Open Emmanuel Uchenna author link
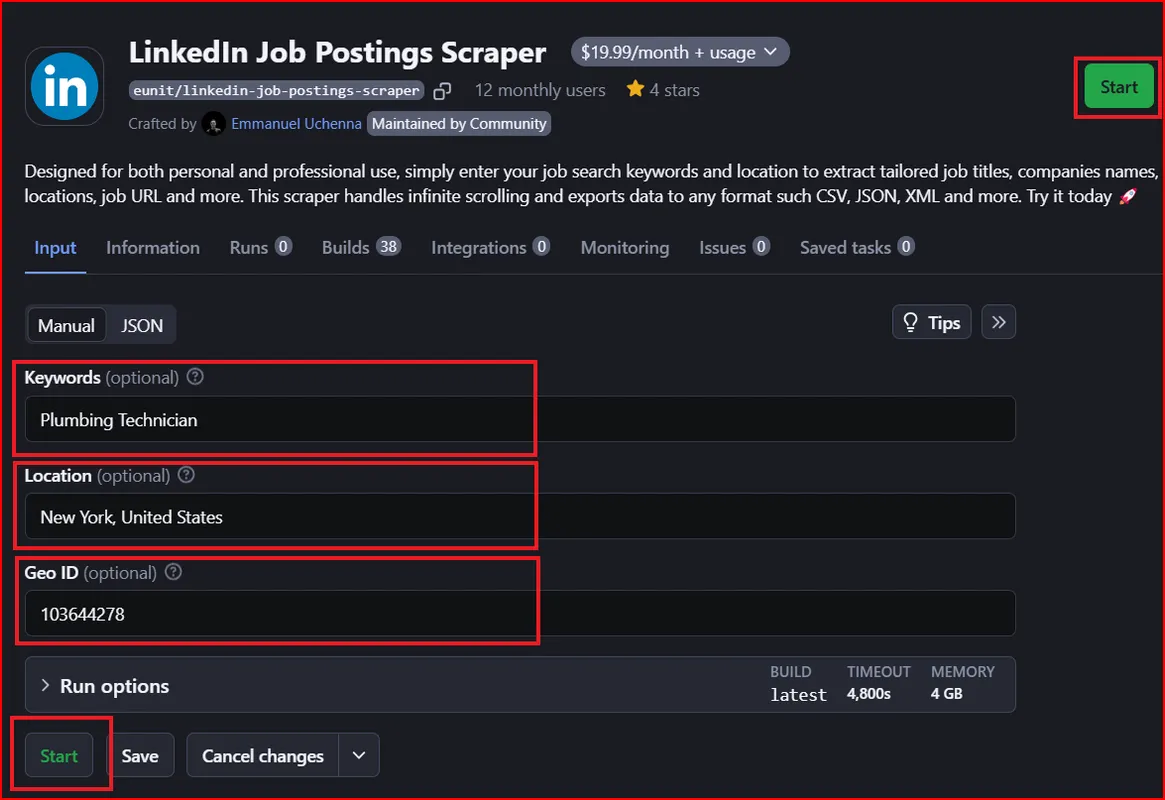The height and width of the screenshot is (800, 1165). [296, 123]
